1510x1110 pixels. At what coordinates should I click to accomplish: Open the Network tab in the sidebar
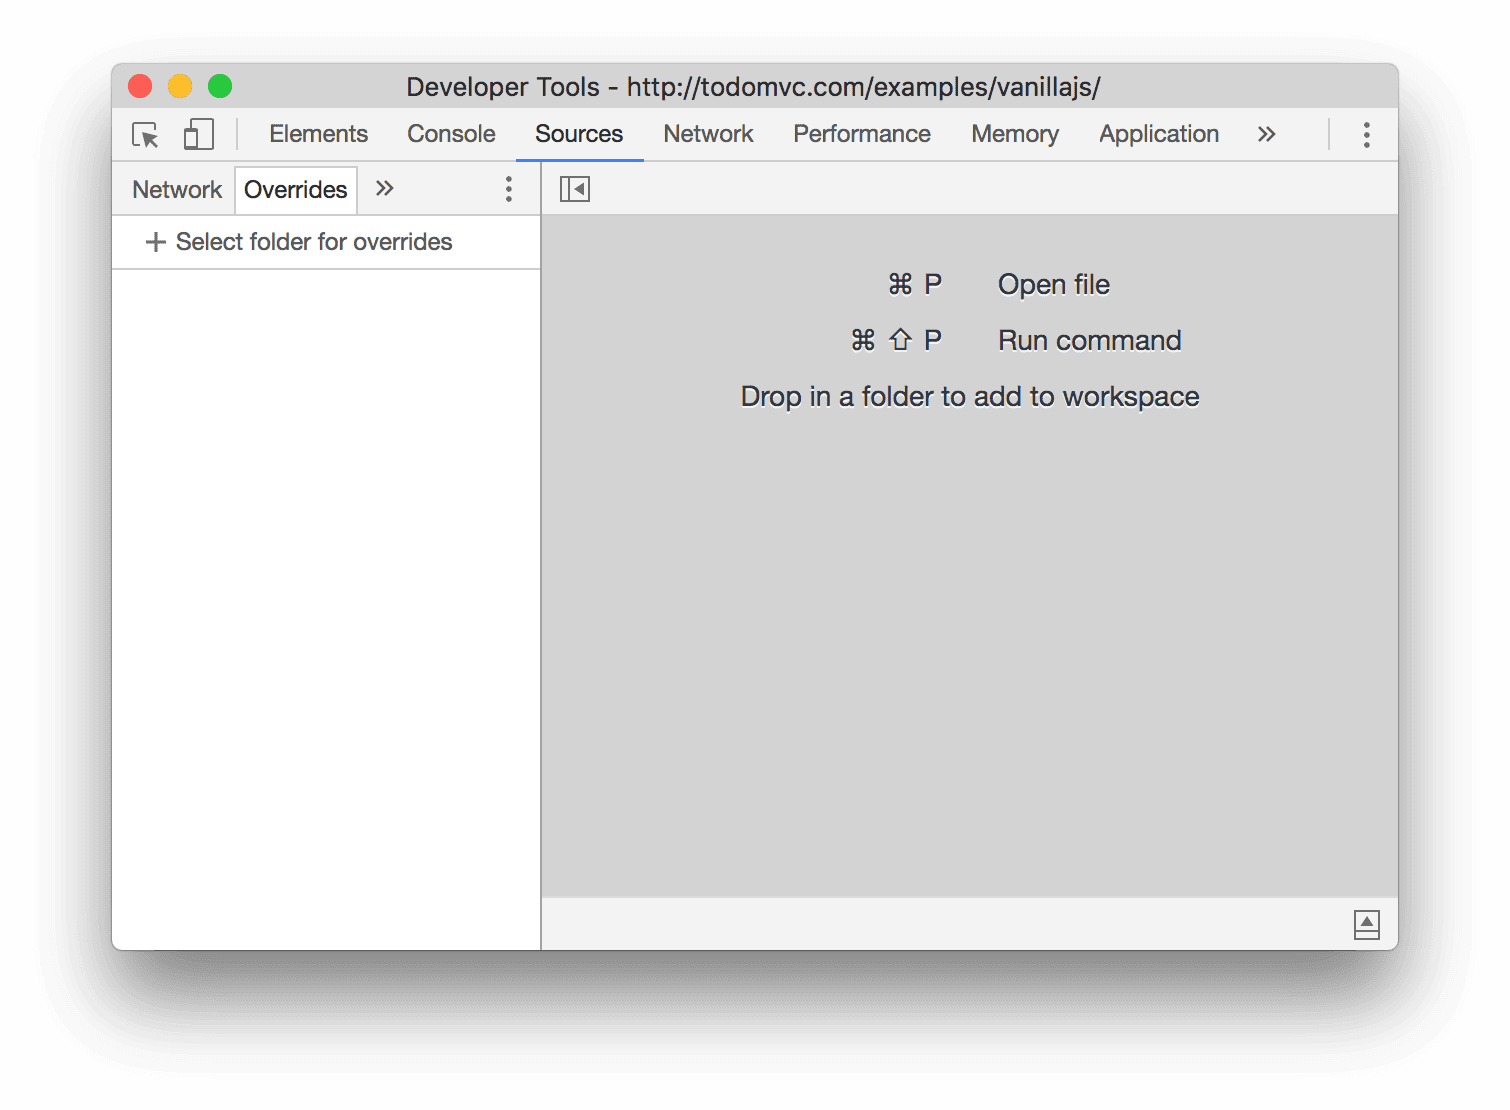point(176,189)
